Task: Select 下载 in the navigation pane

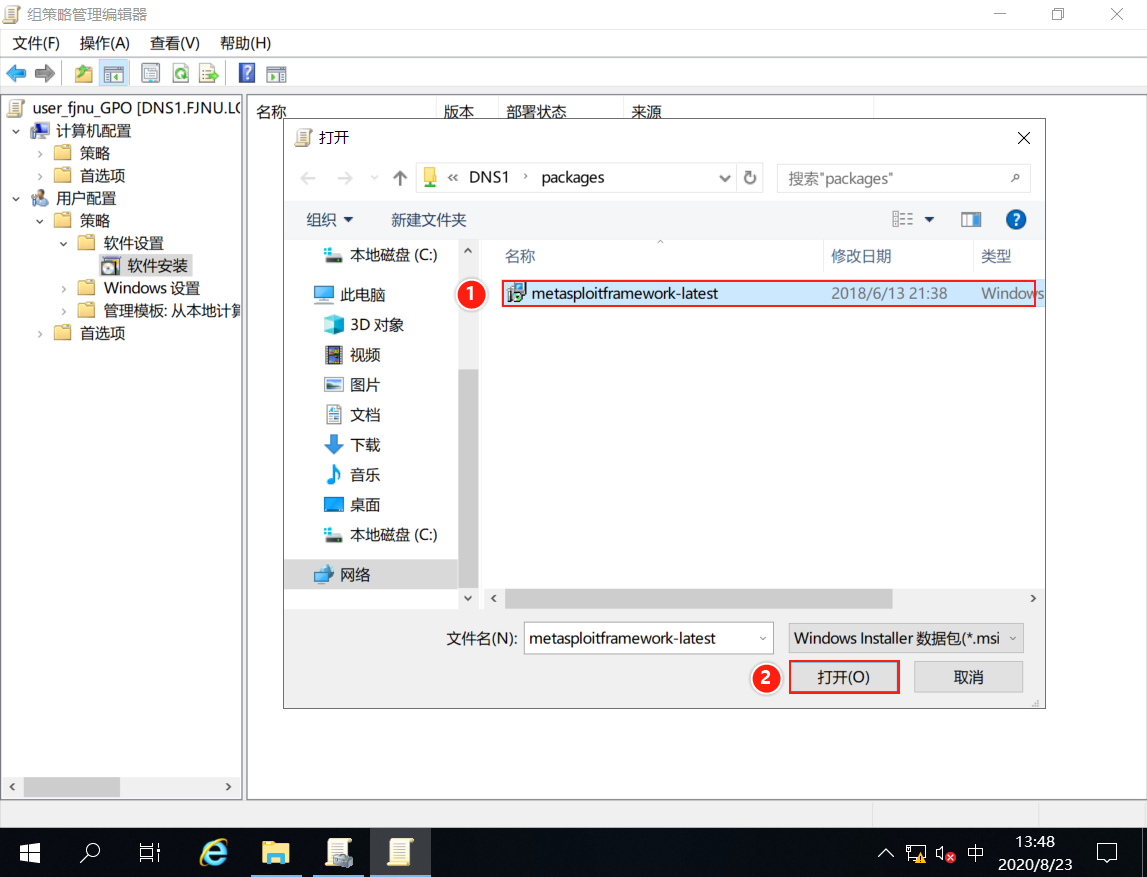Action: [x=352, y=445]
